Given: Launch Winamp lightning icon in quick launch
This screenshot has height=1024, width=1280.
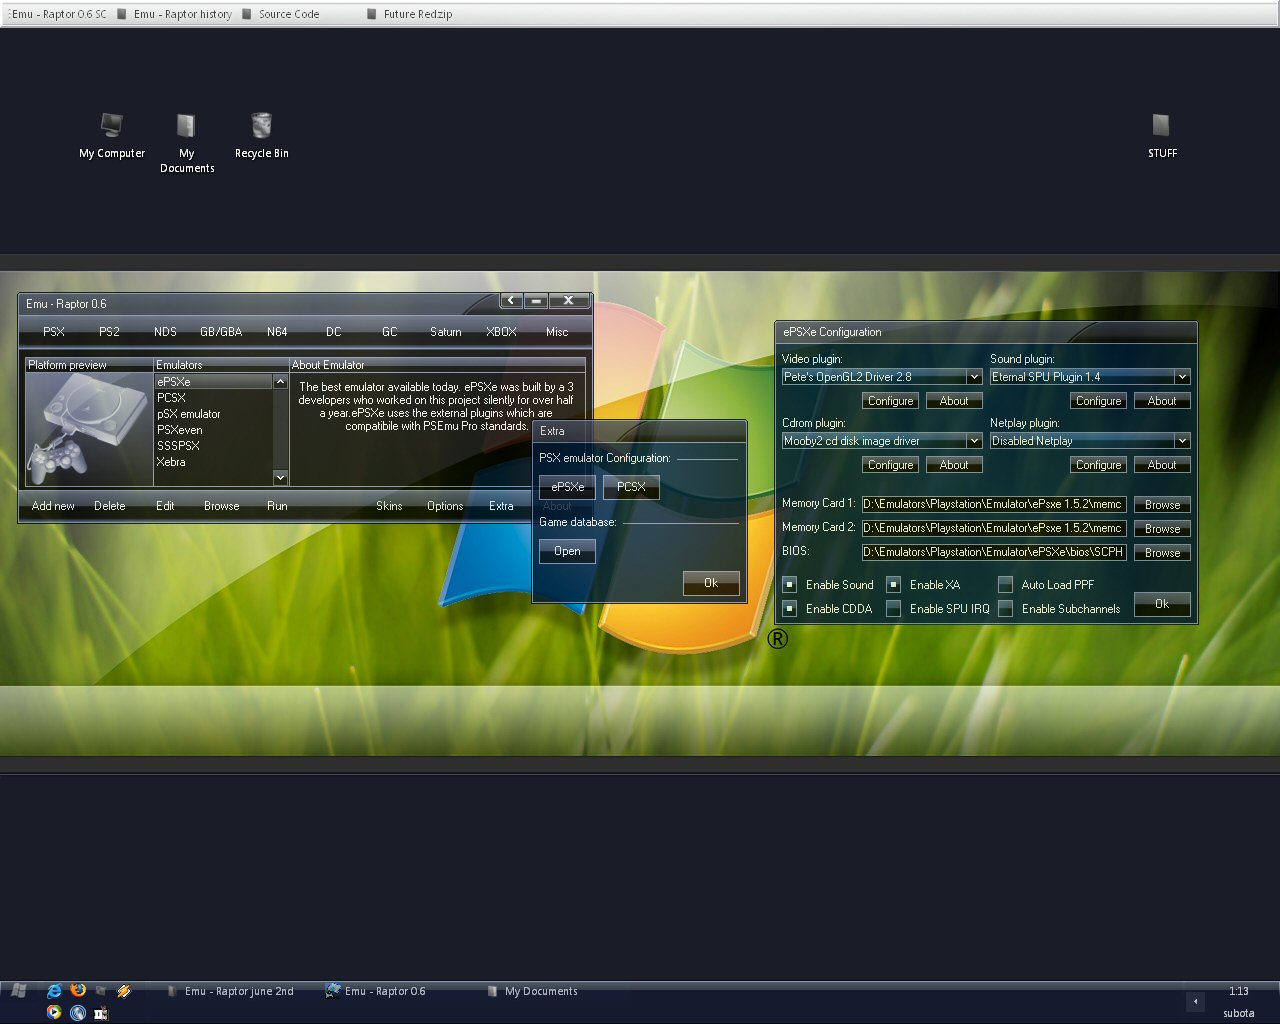Looking at the screenshot, I should [124, 991].
